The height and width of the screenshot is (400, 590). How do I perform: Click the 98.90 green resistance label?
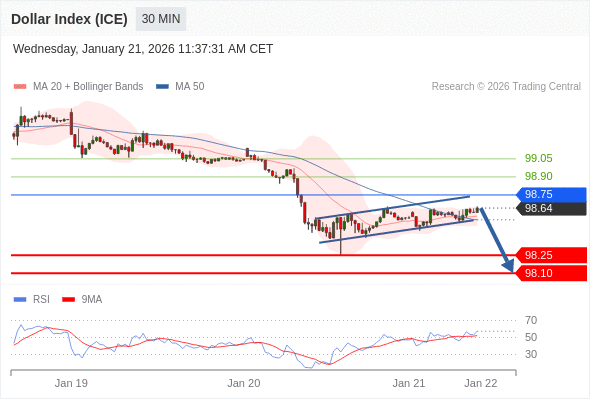[x=539, y=176]
